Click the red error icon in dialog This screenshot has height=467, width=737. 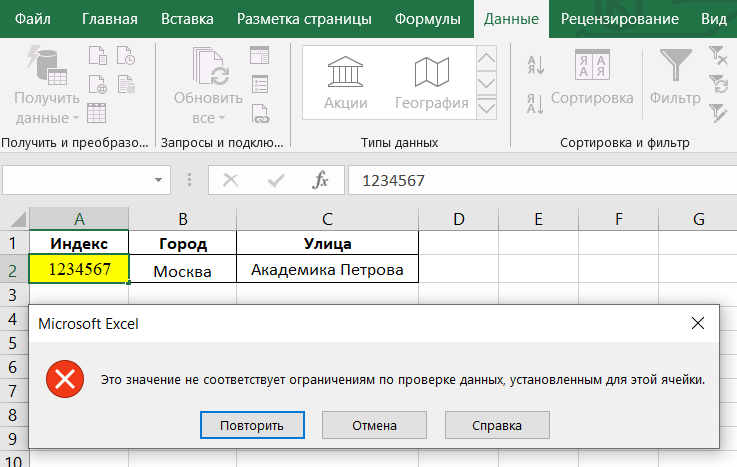coord(65,379)
